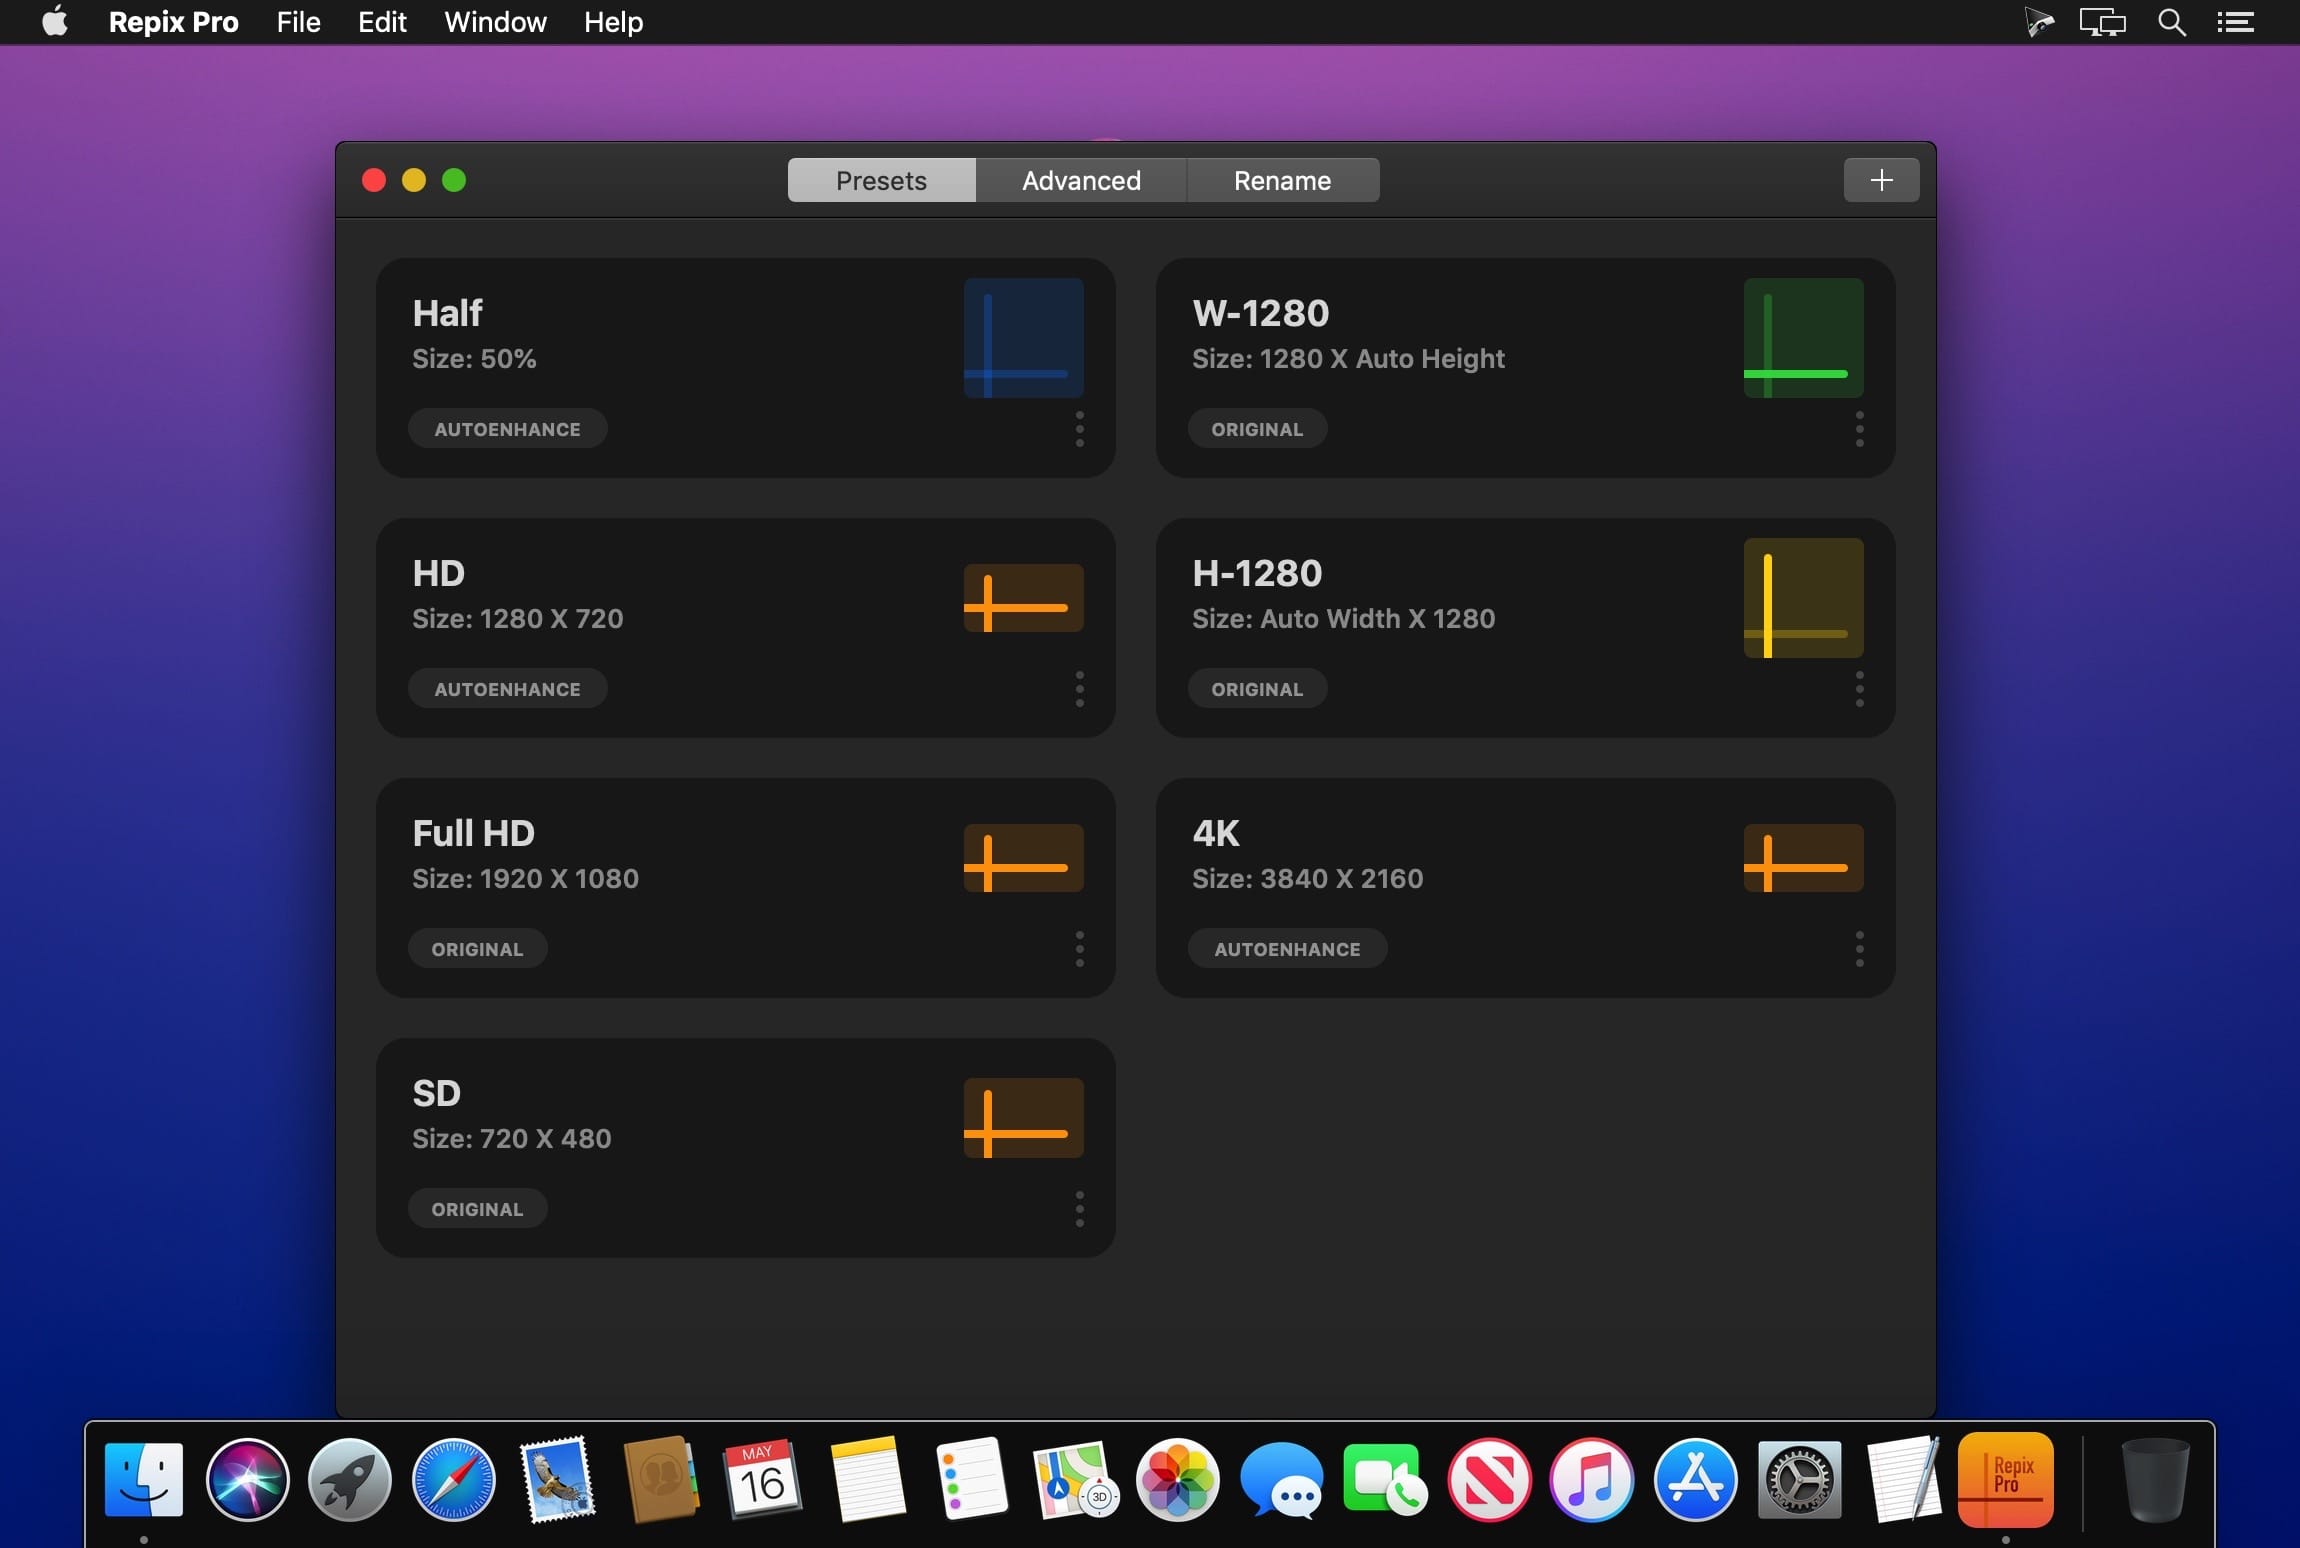Click the add new preset button
The height and width of the screenshot is (1548, 2300).
click(1880, 178)
